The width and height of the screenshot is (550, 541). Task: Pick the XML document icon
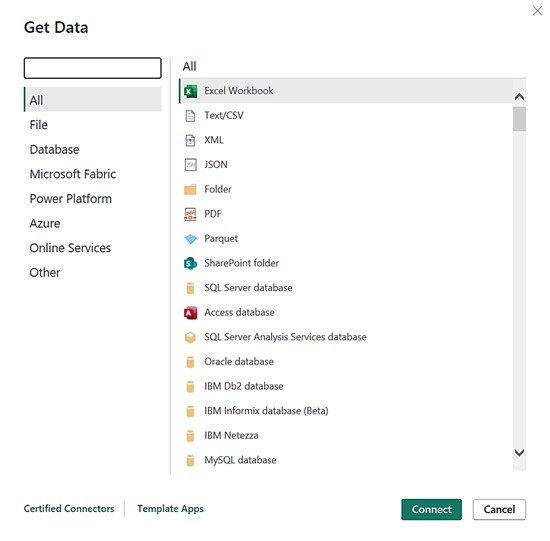(x=190, y=140)
